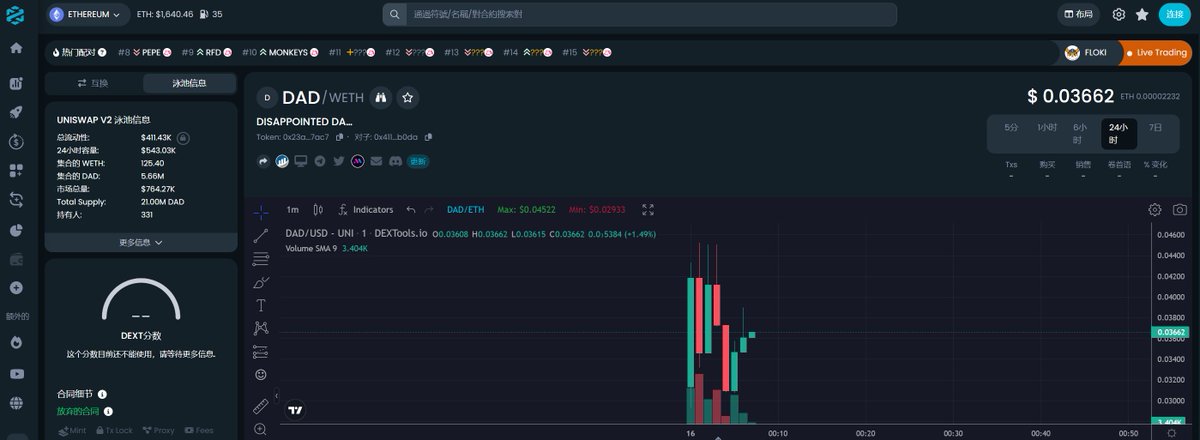1200x440 pixels.
Task: Select the text T tool on chart
Action: [x=261, y=305]
